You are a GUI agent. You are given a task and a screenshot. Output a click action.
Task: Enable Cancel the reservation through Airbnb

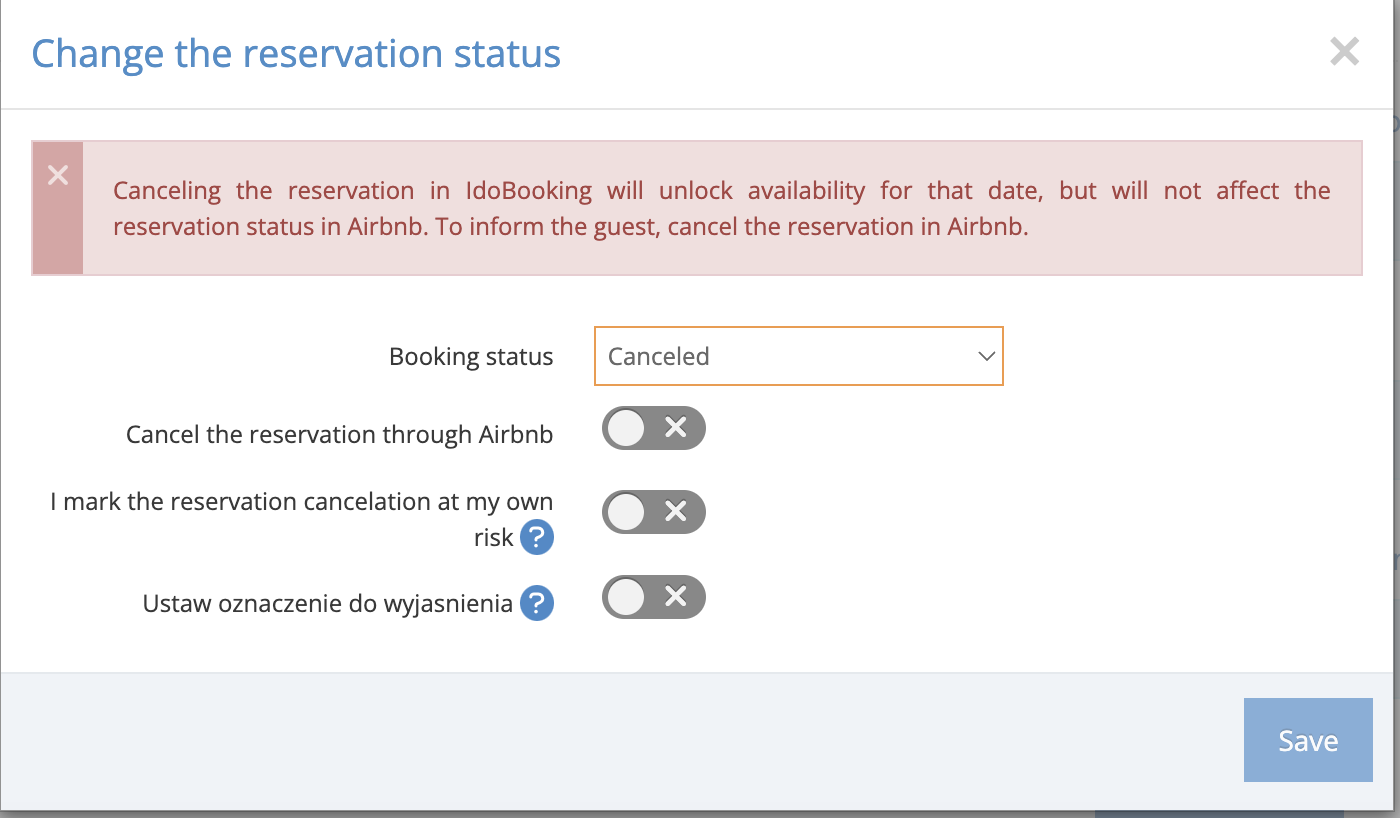(x=654, y=428)
